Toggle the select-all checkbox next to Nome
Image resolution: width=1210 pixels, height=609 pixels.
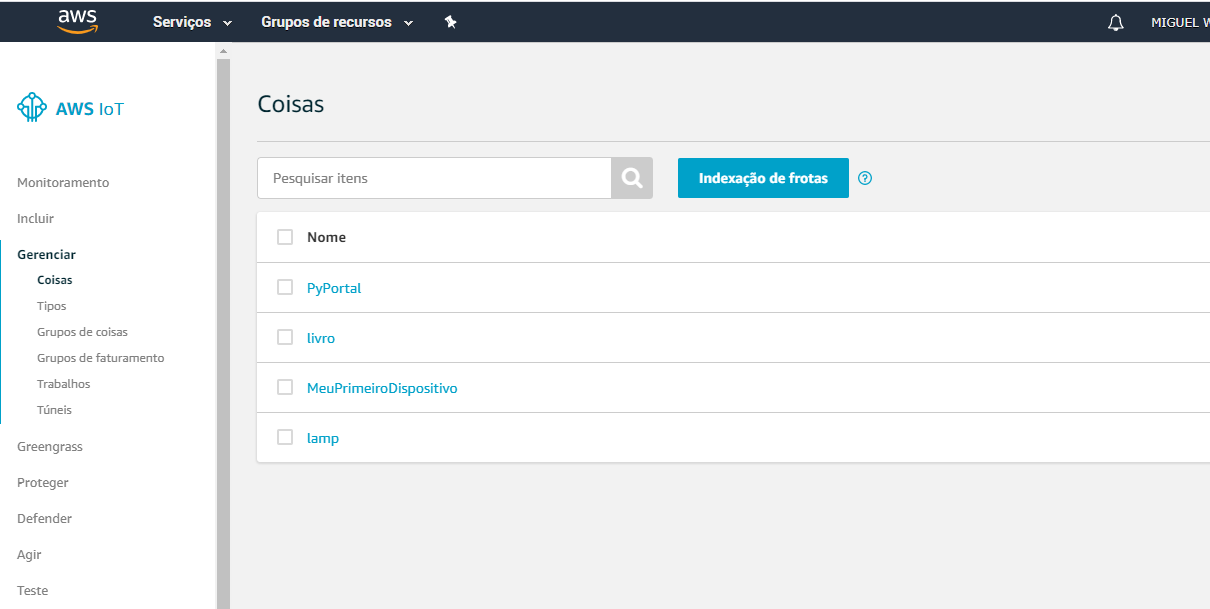285,237
